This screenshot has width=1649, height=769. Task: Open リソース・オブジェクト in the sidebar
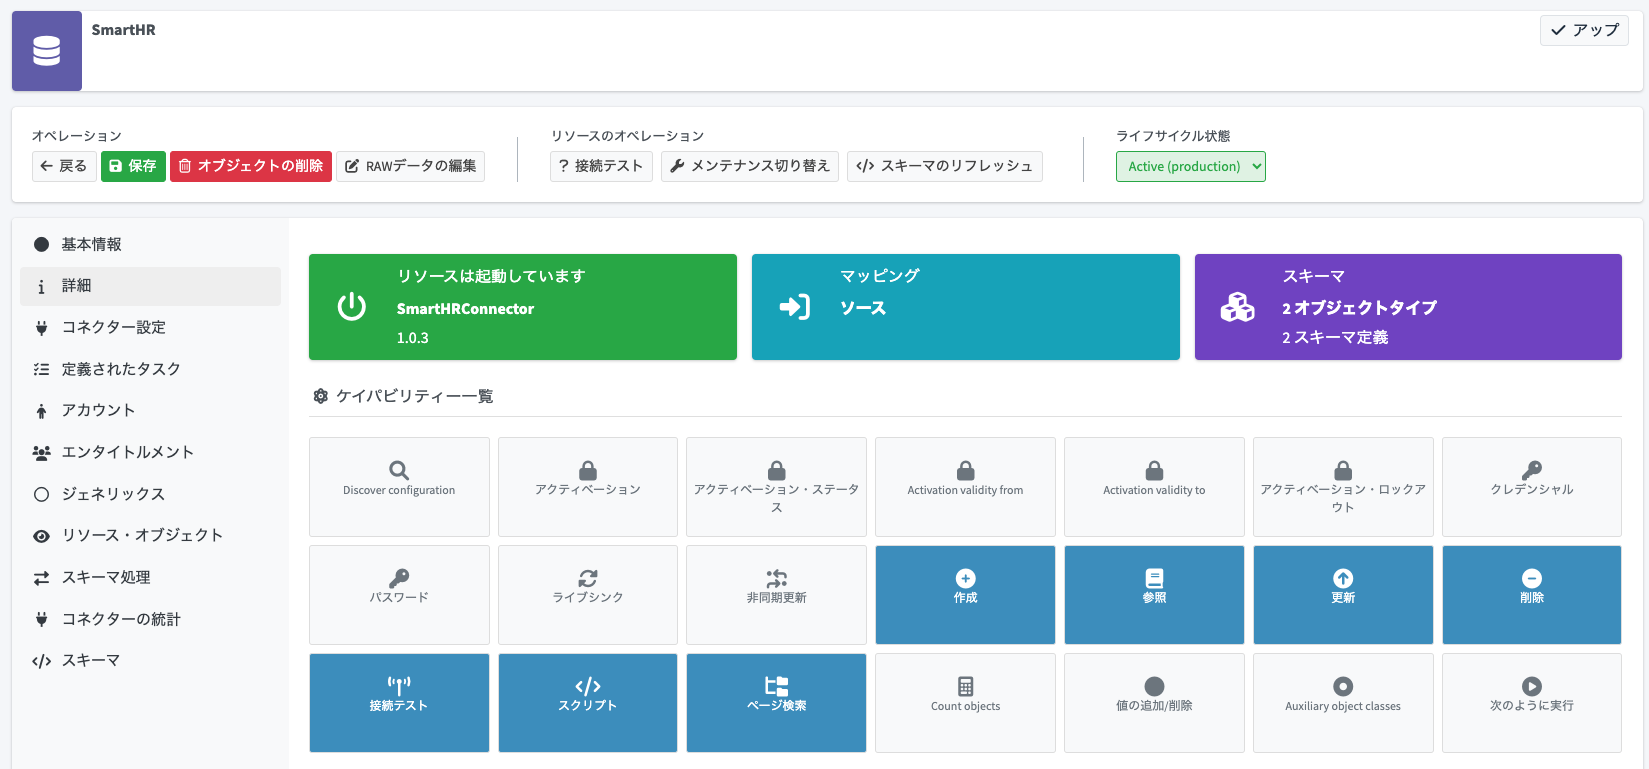click(150, 535)
